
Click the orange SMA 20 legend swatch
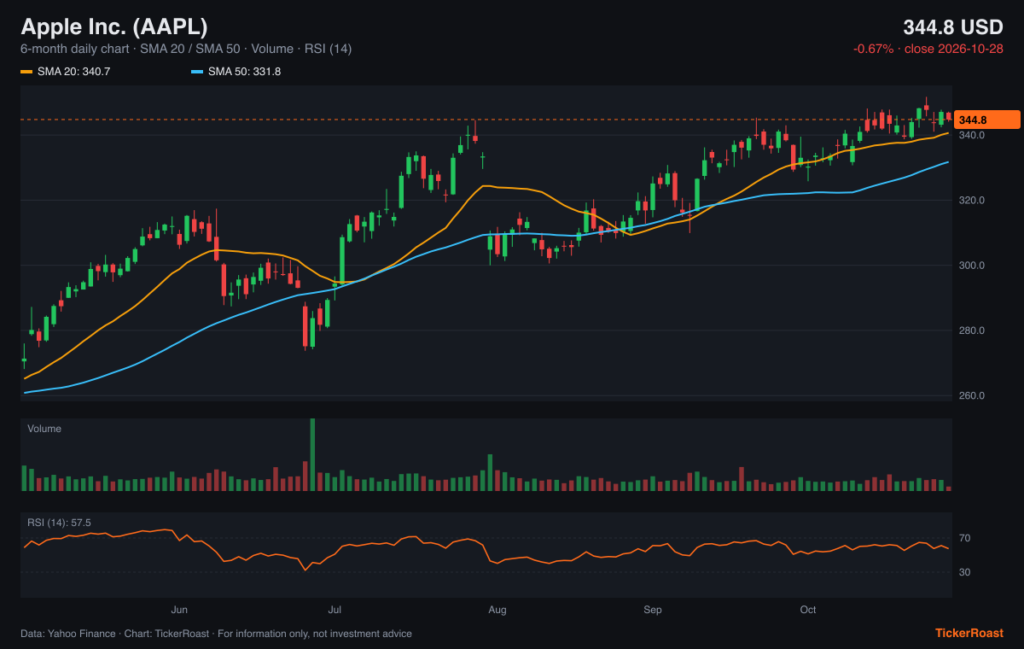27,72
